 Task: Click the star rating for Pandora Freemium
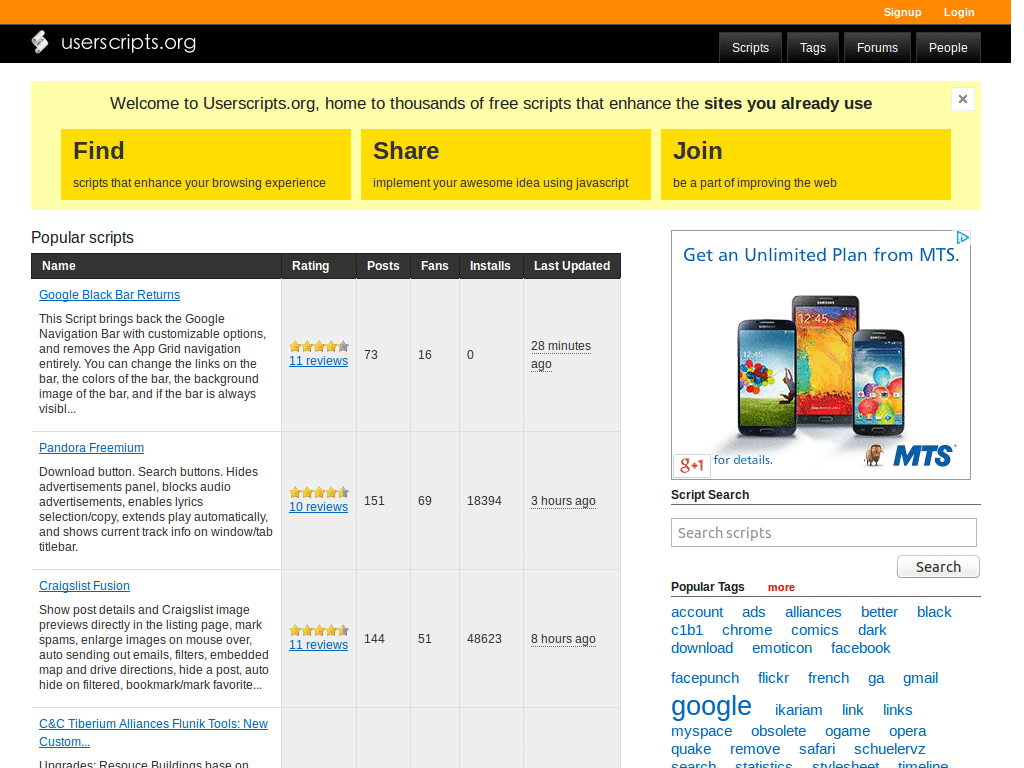coord(318,492)
